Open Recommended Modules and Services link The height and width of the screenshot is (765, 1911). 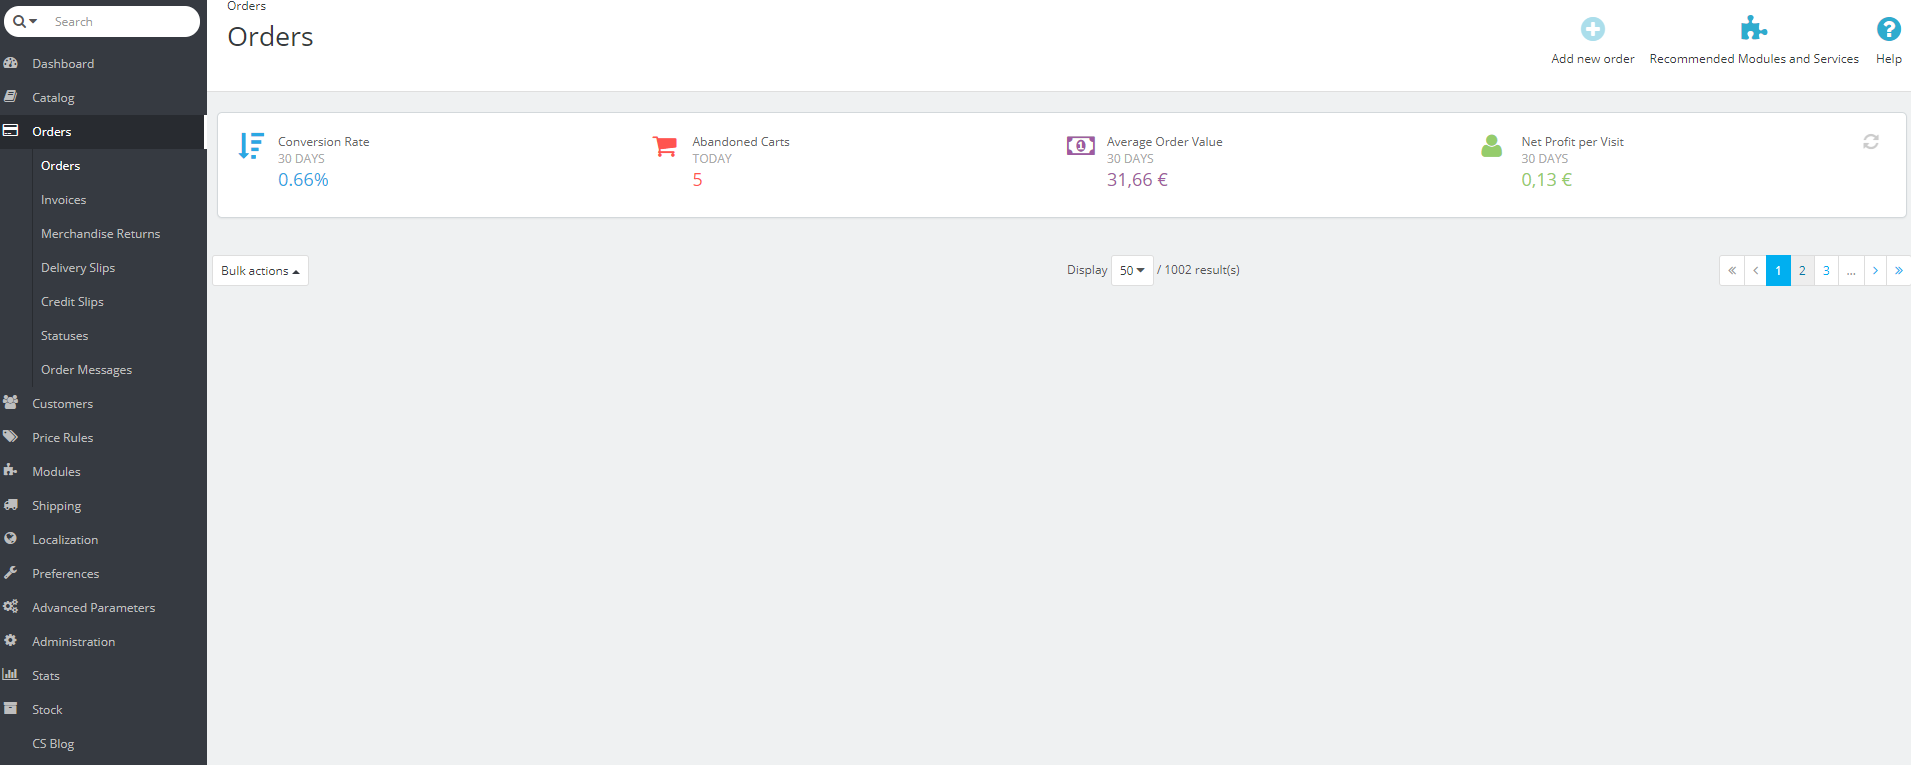click(x=1754, y=59)
